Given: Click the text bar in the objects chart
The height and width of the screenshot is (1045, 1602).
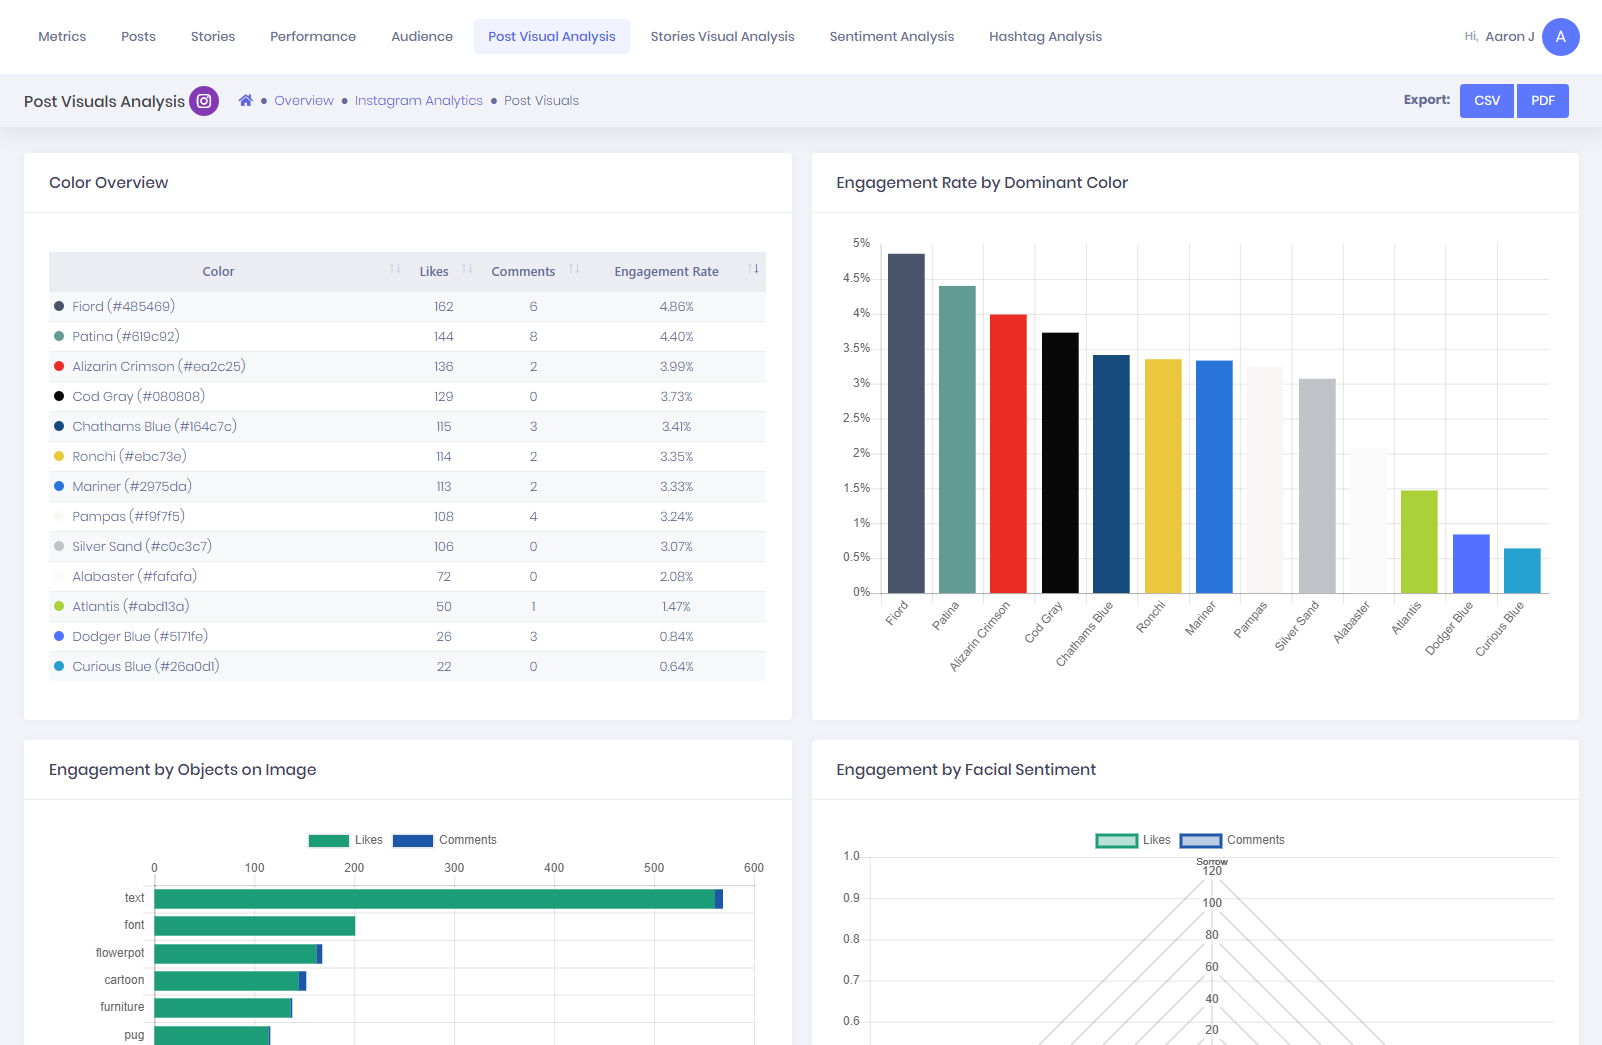Looking at the screenshot, I should click(x=438, y=899).
